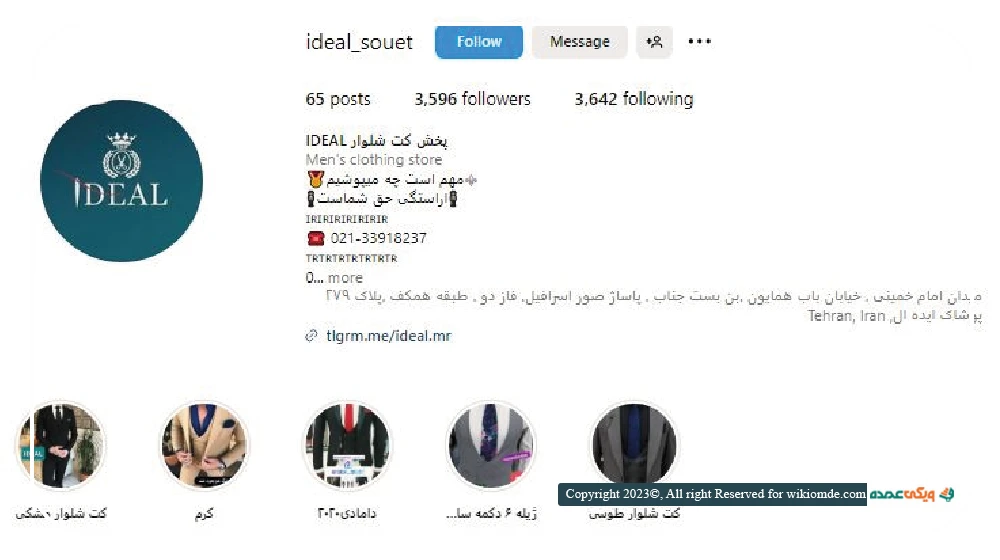Click the red telephone icon

pyautogui.click(x=316, y=239)
